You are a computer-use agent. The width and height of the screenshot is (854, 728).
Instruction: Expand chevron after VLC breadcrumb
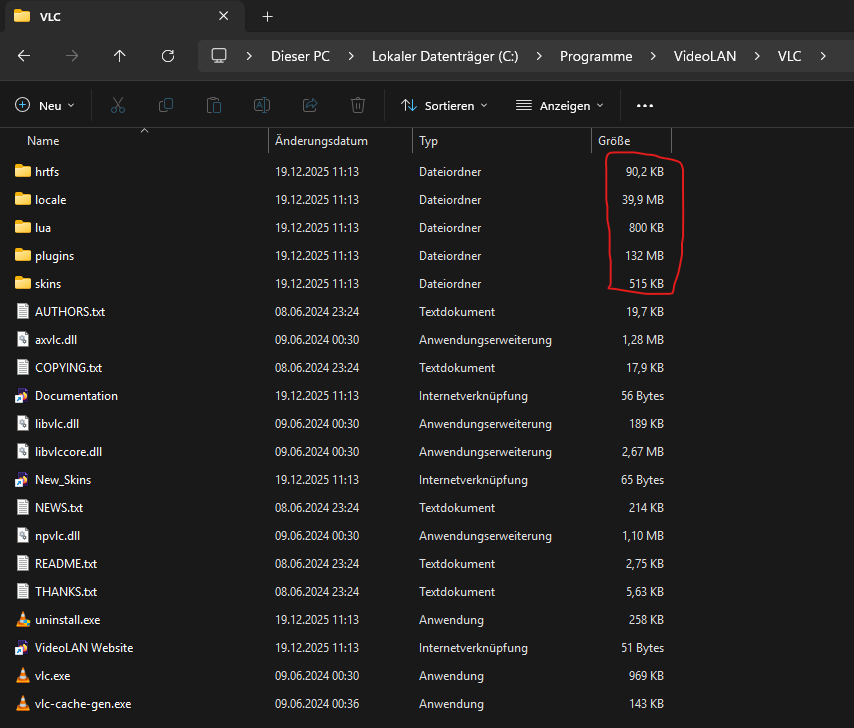pyautogui.click(x=823, y=56)
